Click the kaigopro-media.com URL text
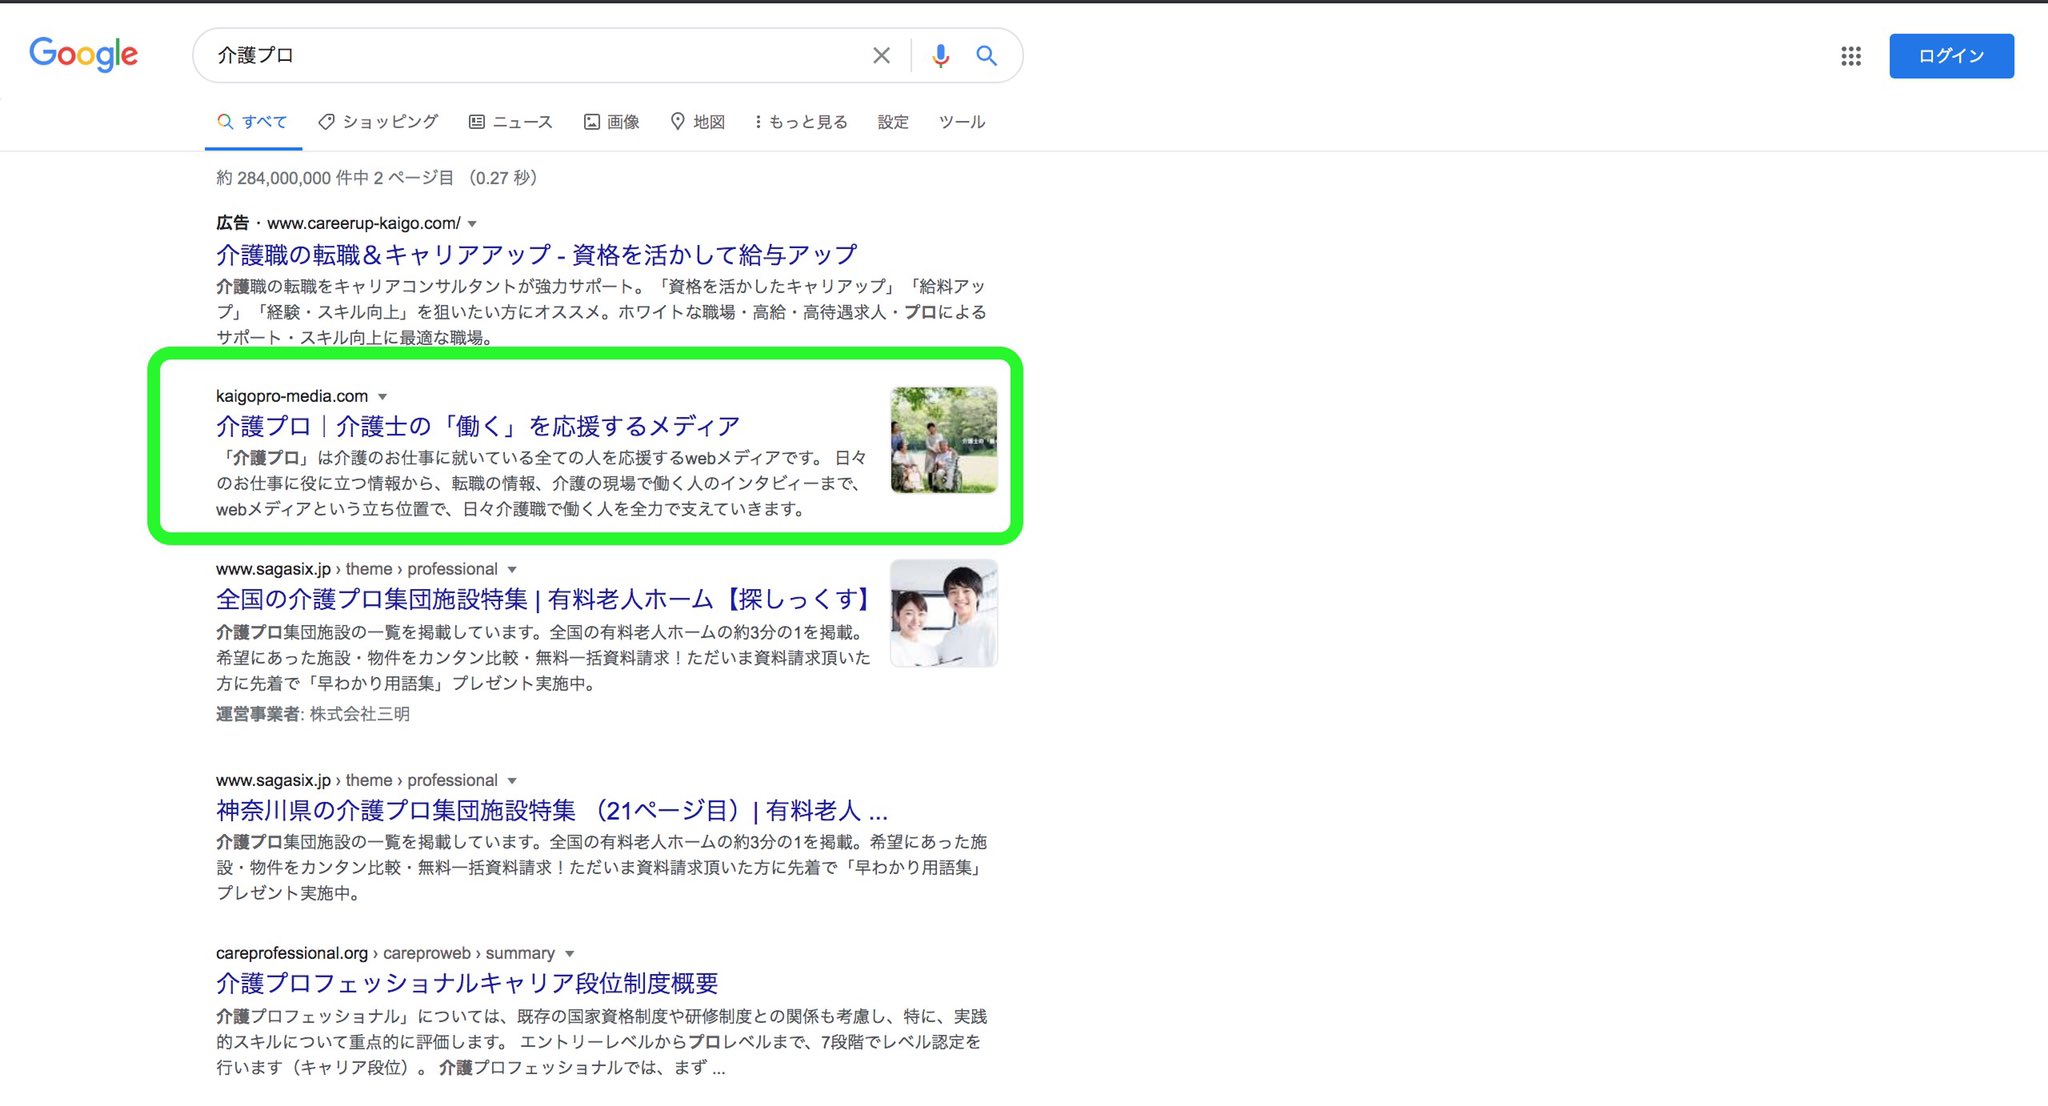Image resolution: width=2048 pixels, height=1106 pixels. coord(292,396)
